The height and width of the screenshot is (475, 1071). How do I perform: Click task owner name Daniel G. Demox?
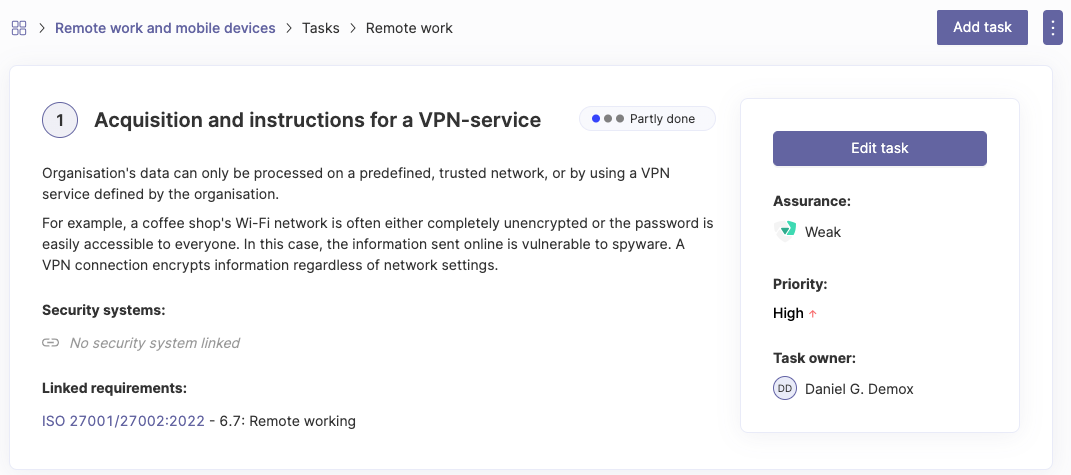tap(859, 388)
